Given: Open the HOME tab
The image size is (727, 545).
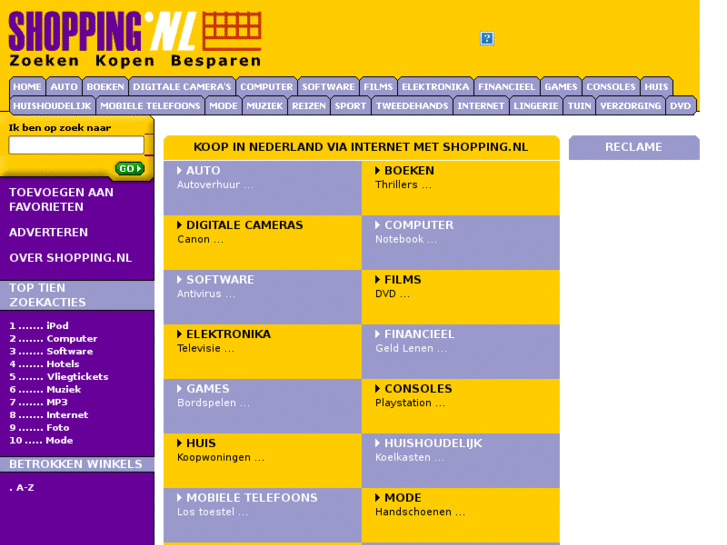Looking at the screenshot, I should pyautogui.click(x=27, y=86).
